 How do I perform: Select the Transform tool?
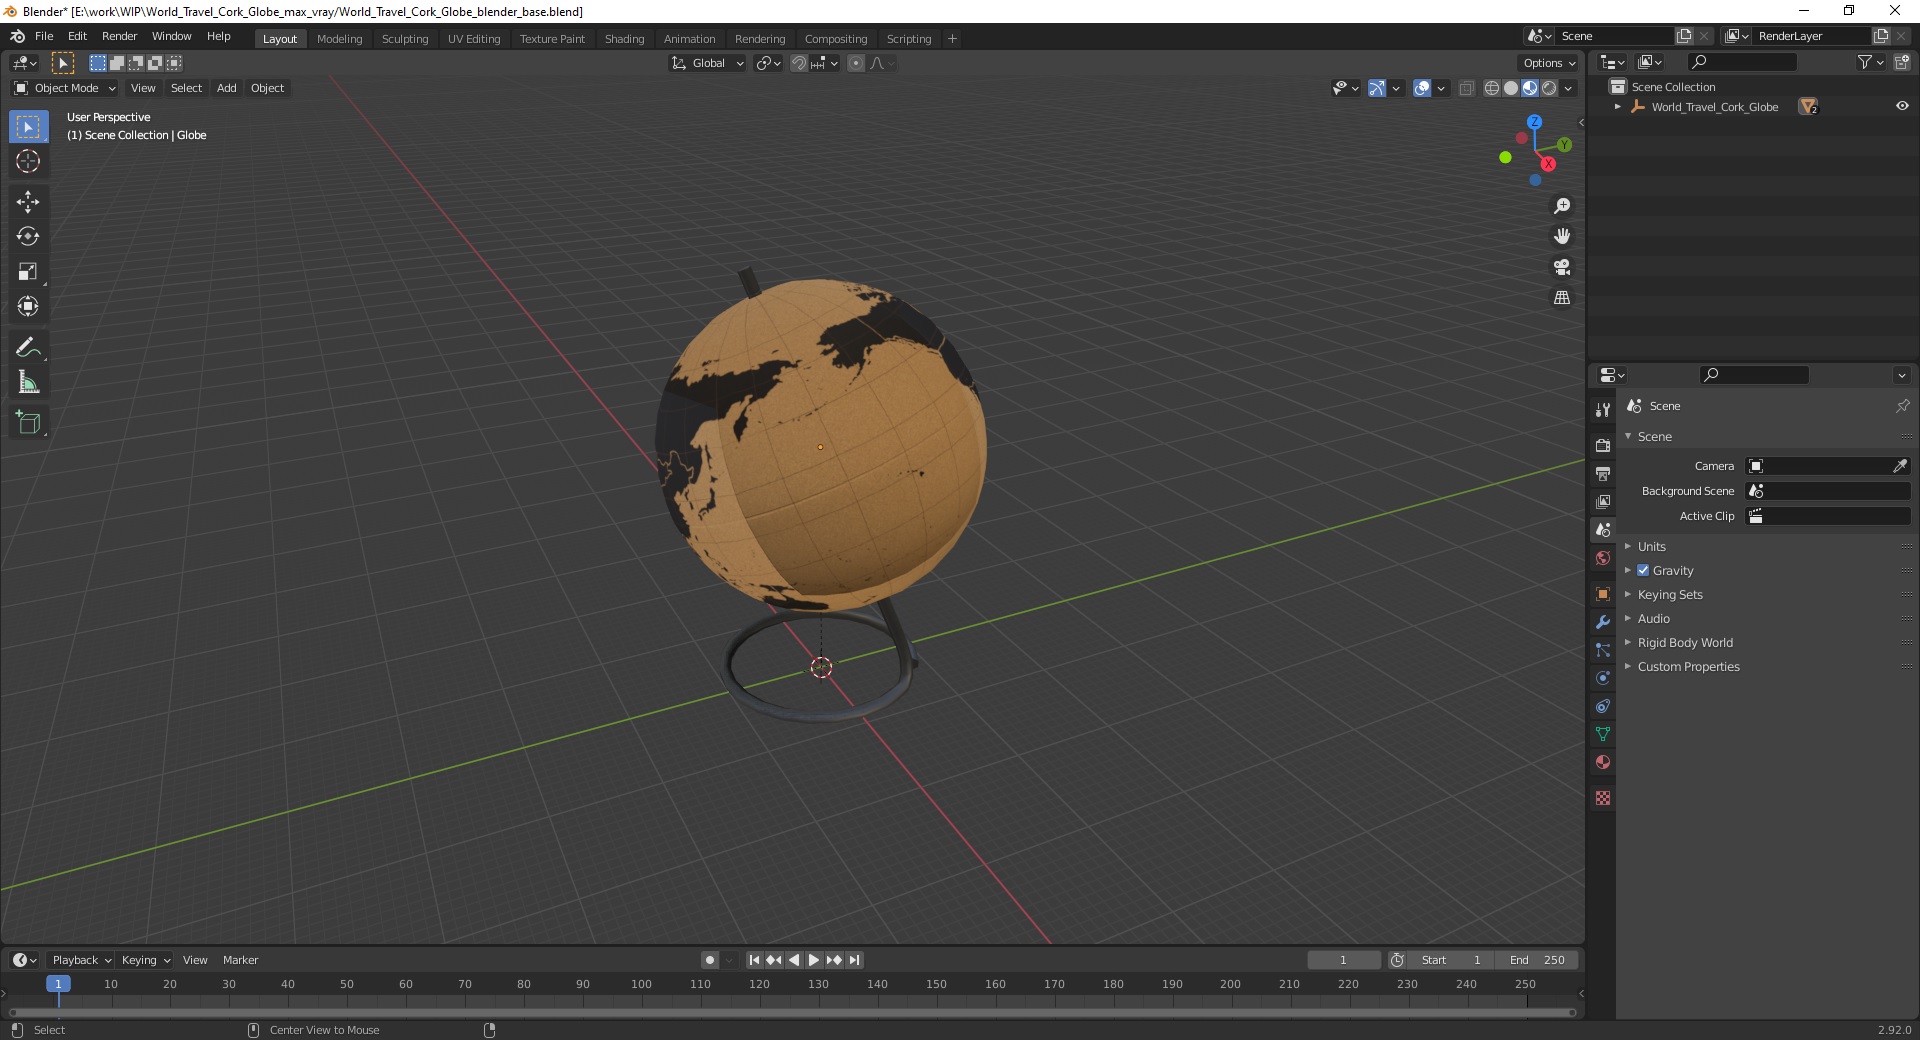point(28,307)
